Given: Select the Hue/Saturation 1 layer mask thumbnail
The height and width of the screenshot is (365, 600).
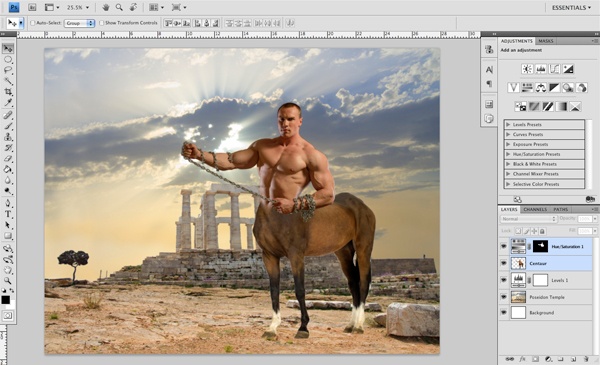Looking at the screenshot, I should [540, 246].
